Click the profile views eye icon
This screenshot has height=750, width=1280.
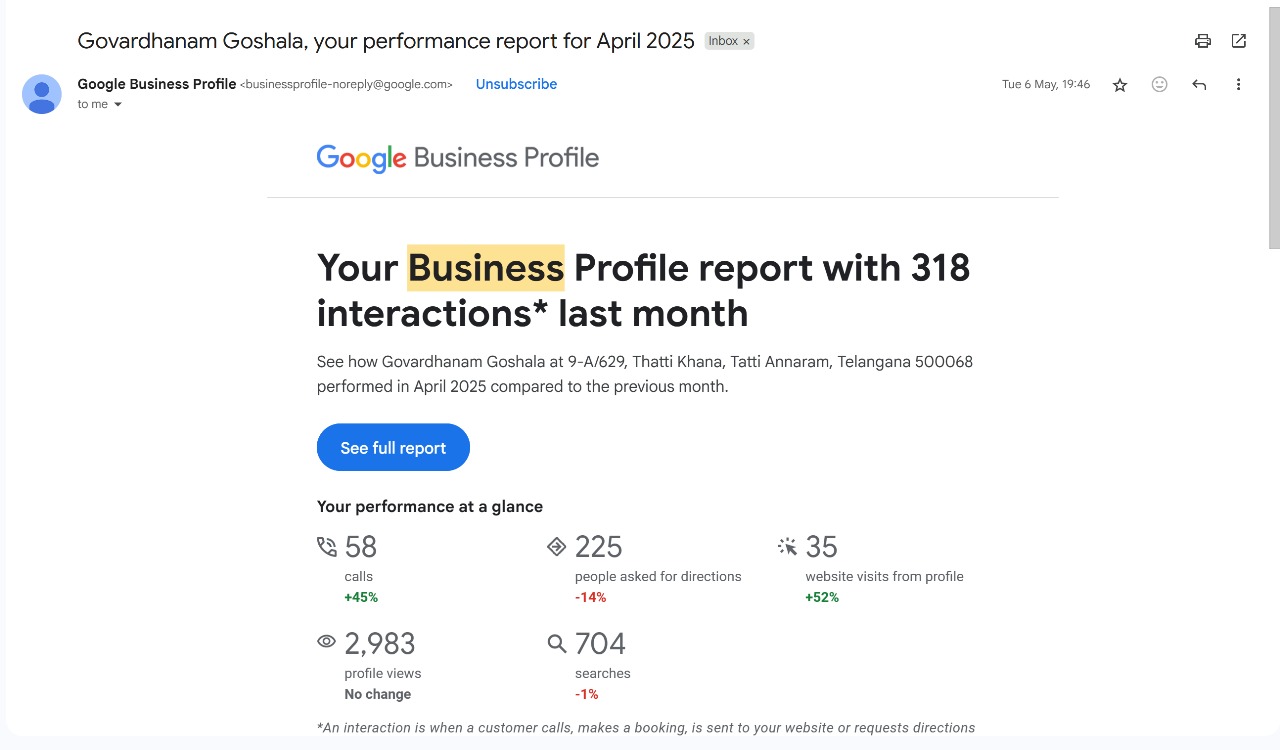click(x=327, y=642)
